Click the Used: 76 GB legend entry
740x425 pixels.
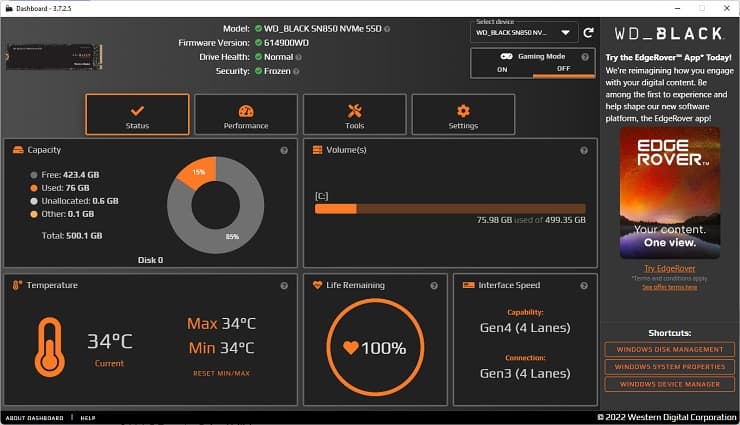click(x=60, y=188)
